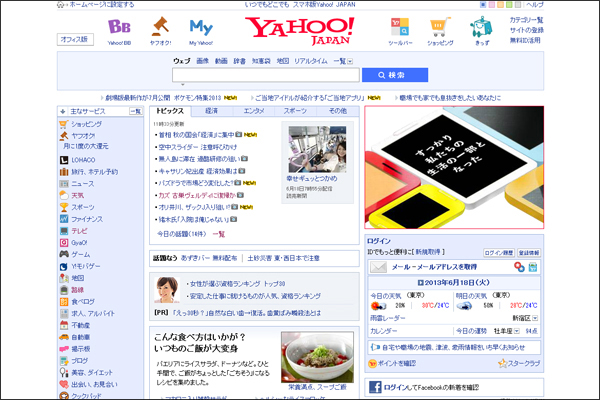Click the ログイン履歴 button
600x400 pixels.
497,254
